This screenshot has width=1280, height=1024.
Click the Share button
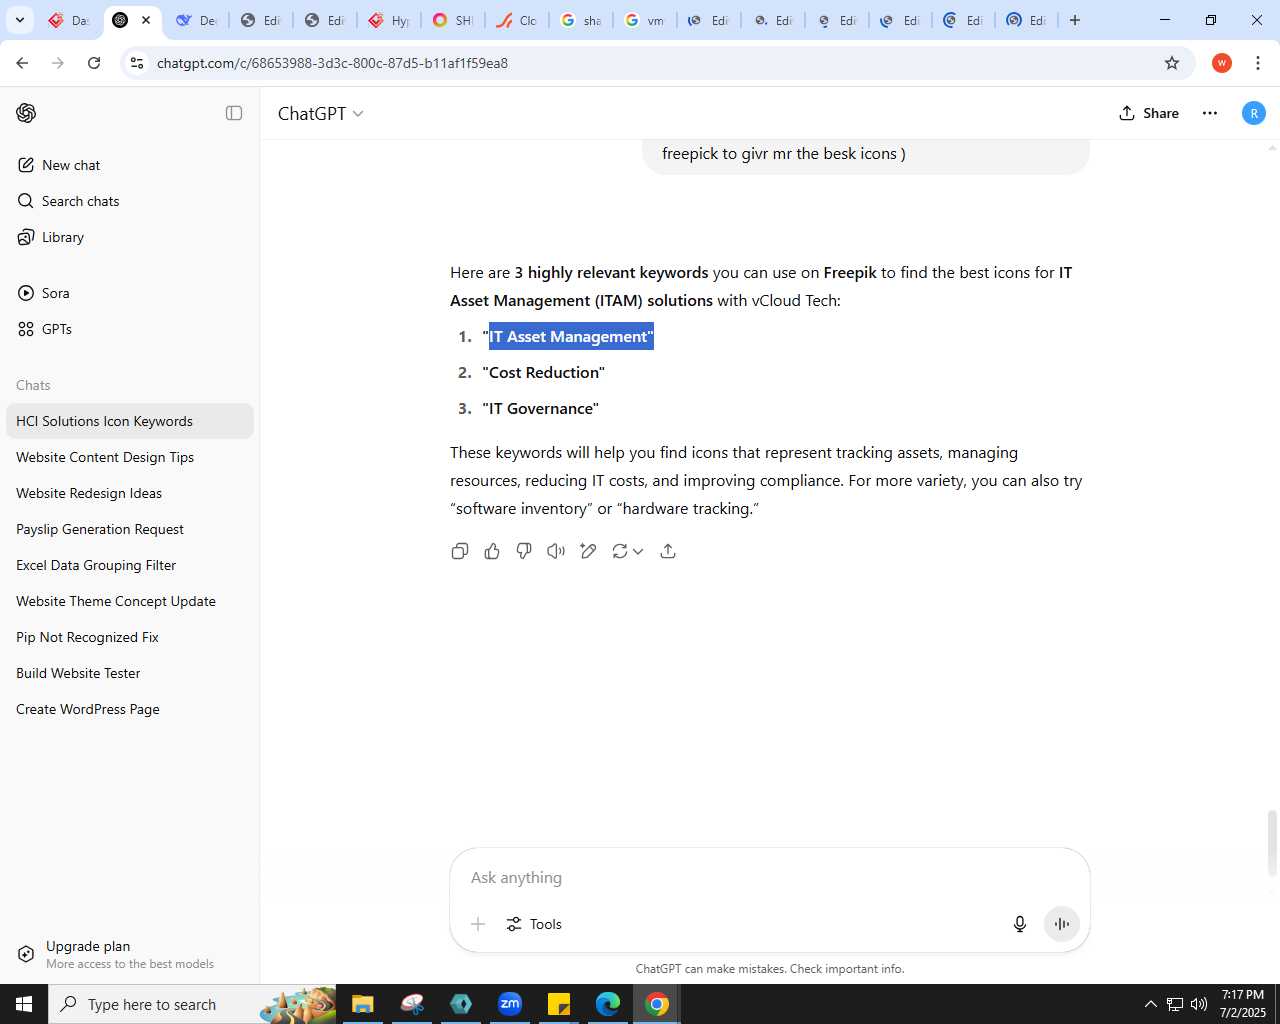point(1149,113)
